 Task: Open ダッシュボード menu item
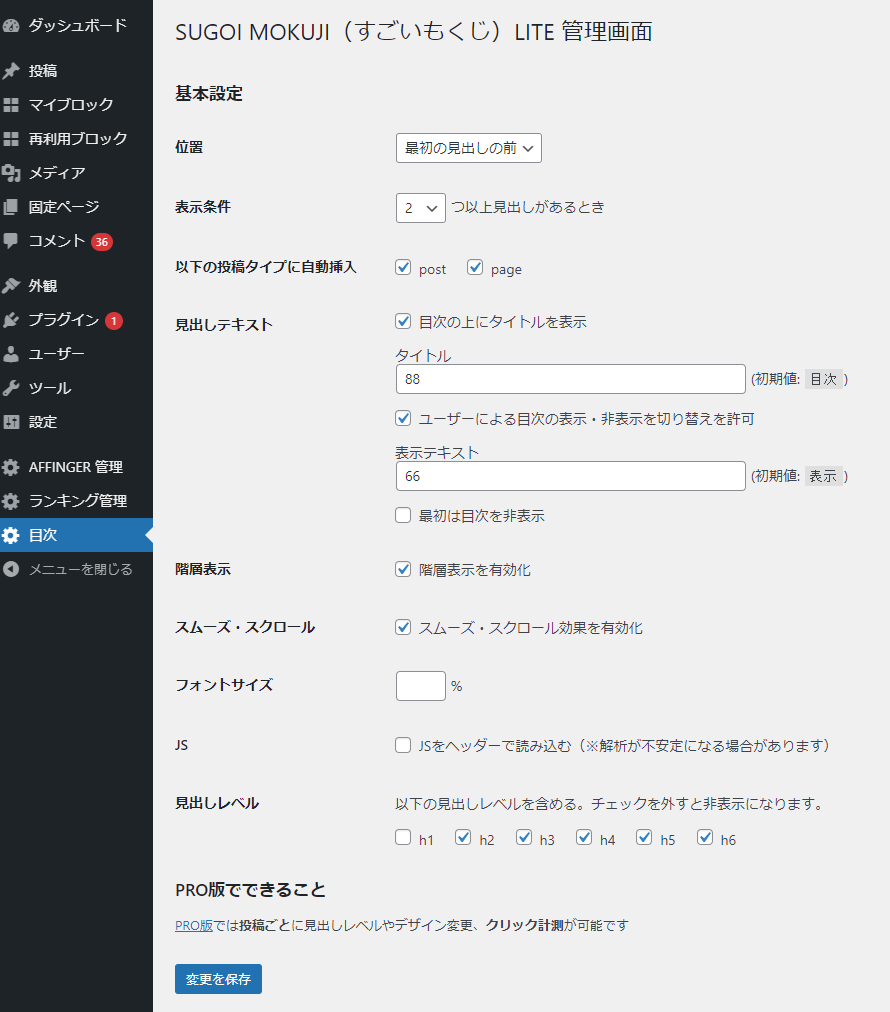point(76,26)
